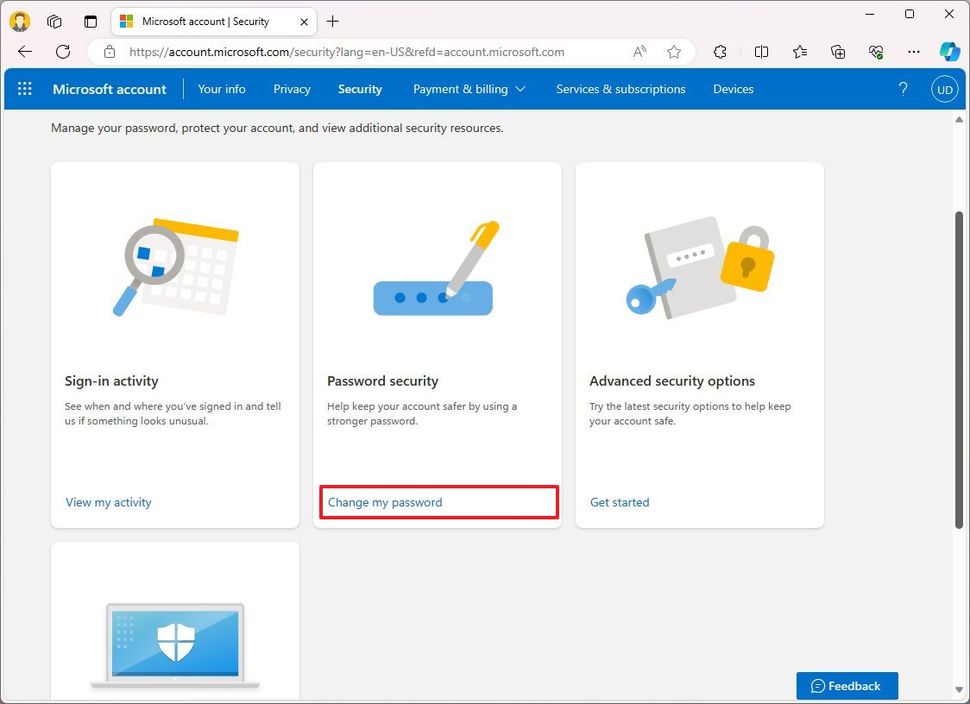The width and height of the screenshot is (970, 704).
Task: Open the Collections icon
Action: 838,51
